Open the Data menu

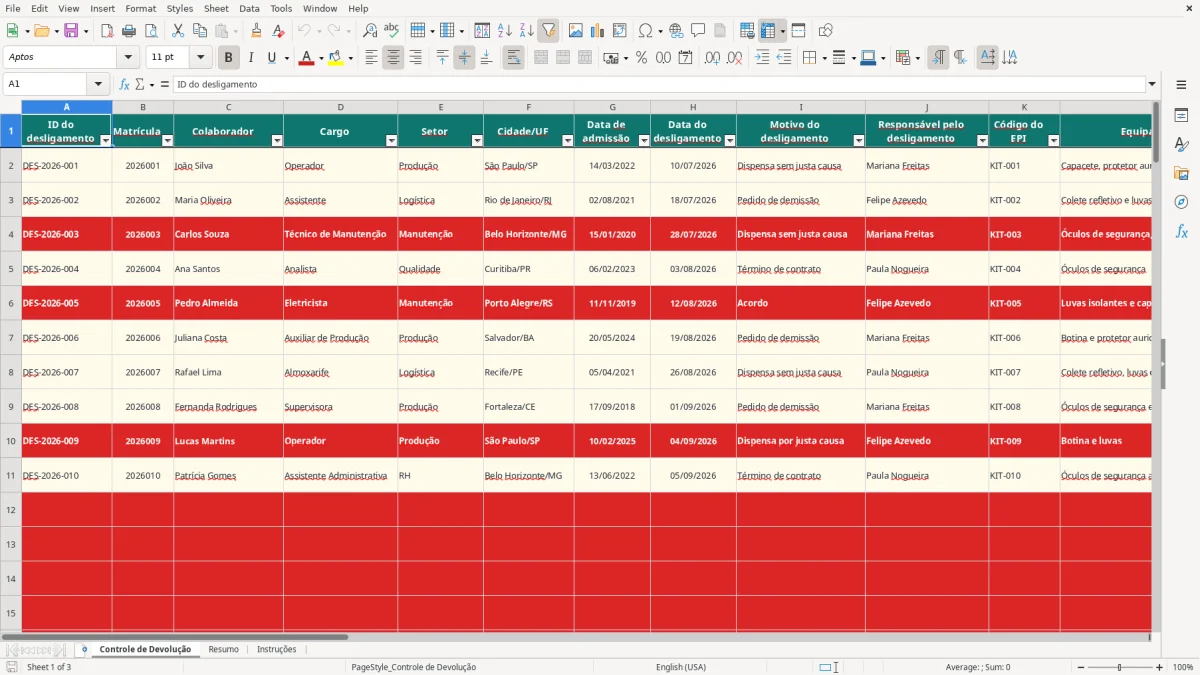[x=249, y=8]
